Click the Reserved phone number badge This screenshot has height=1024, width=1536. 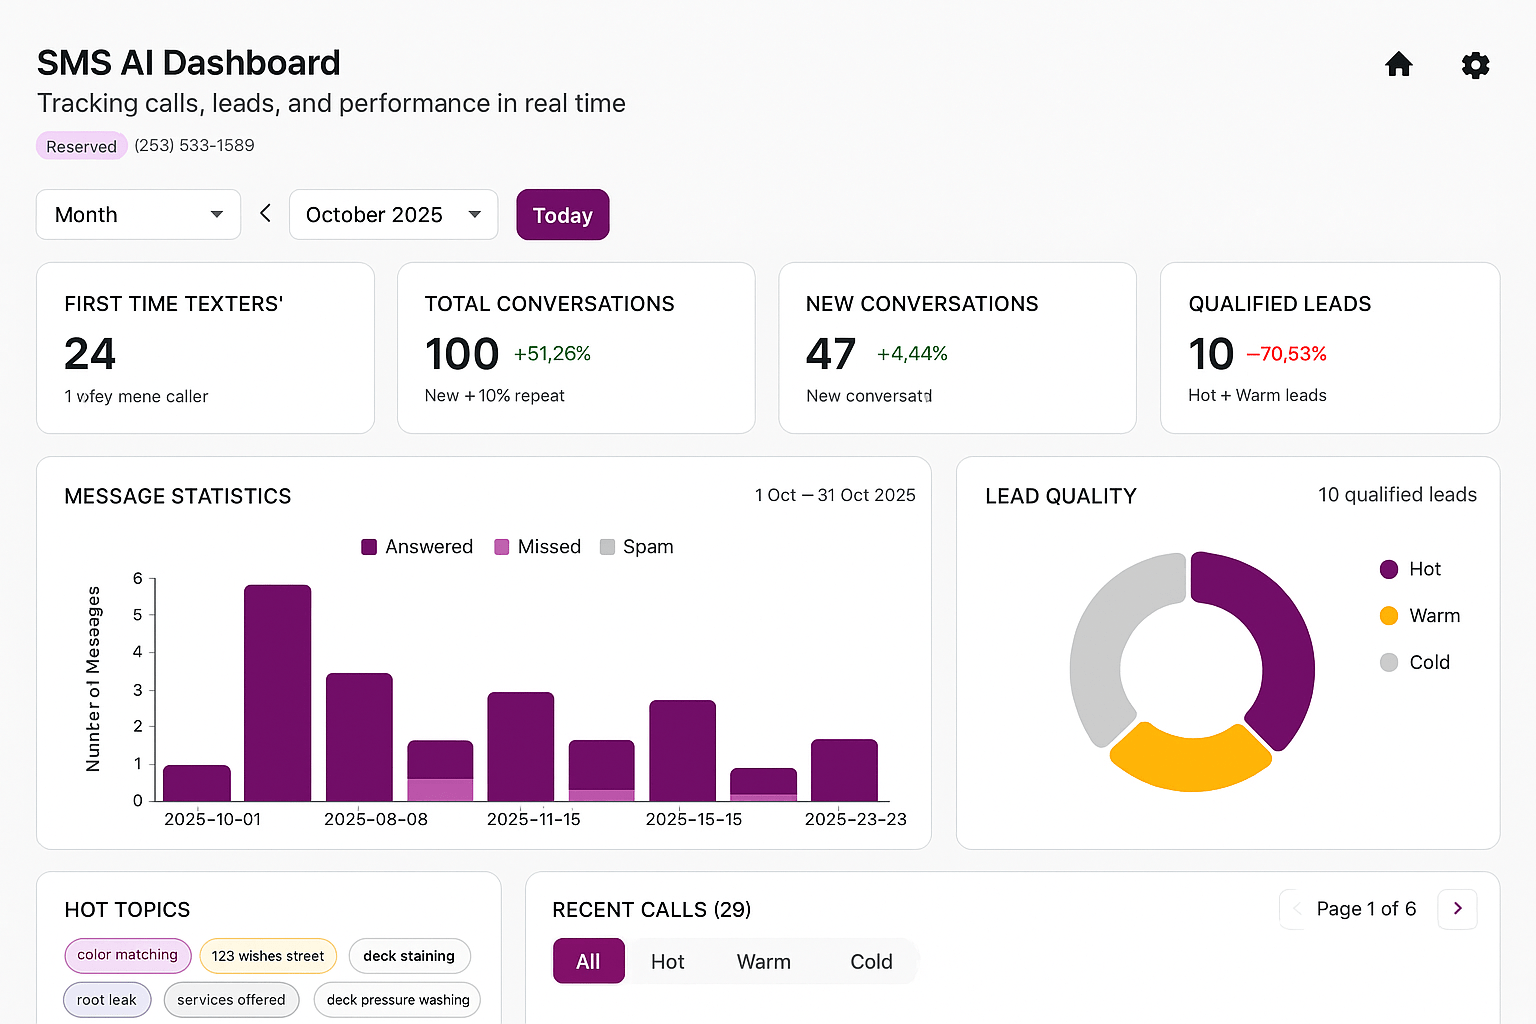[81, 146]
